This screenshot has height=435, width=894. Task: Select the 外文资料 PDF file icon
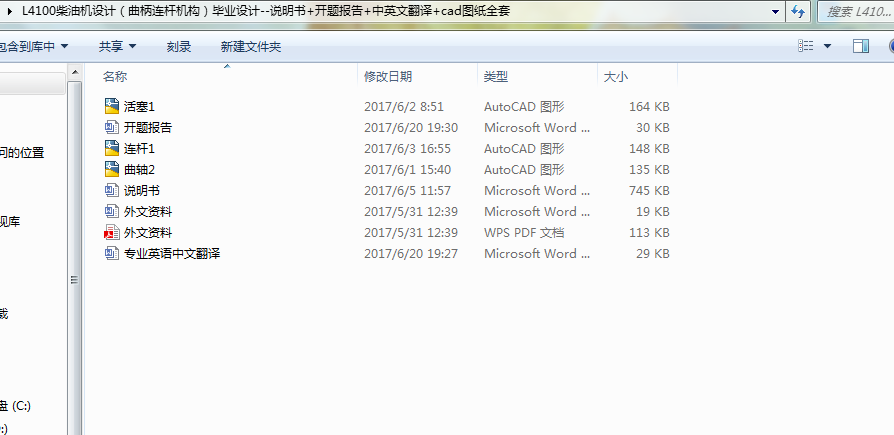[112, 233]
